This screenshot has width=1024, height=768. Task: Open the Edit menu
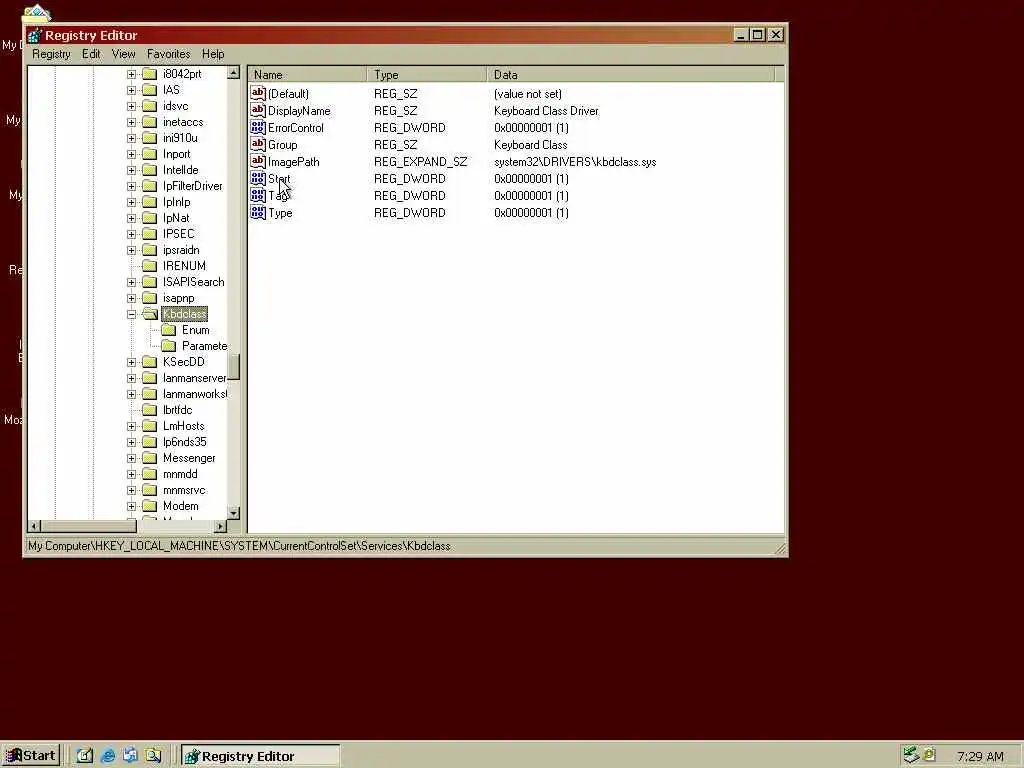91,54
